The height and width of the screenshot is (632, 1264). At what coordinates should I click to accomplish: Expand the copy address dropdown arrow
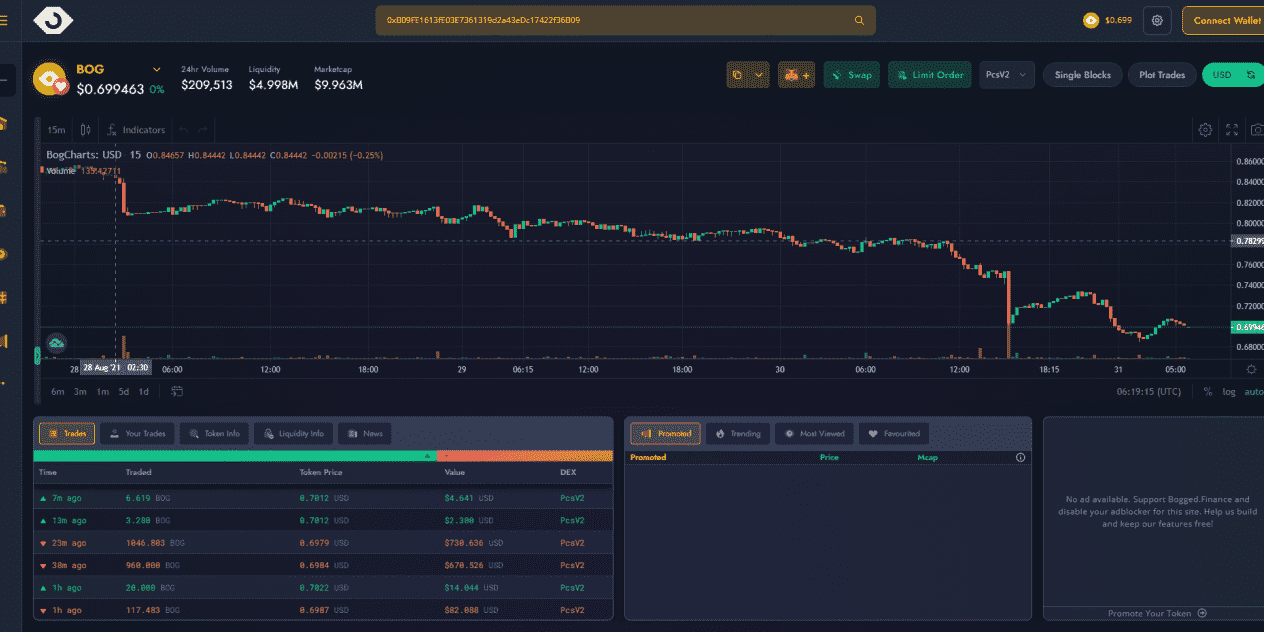[759, 75]
